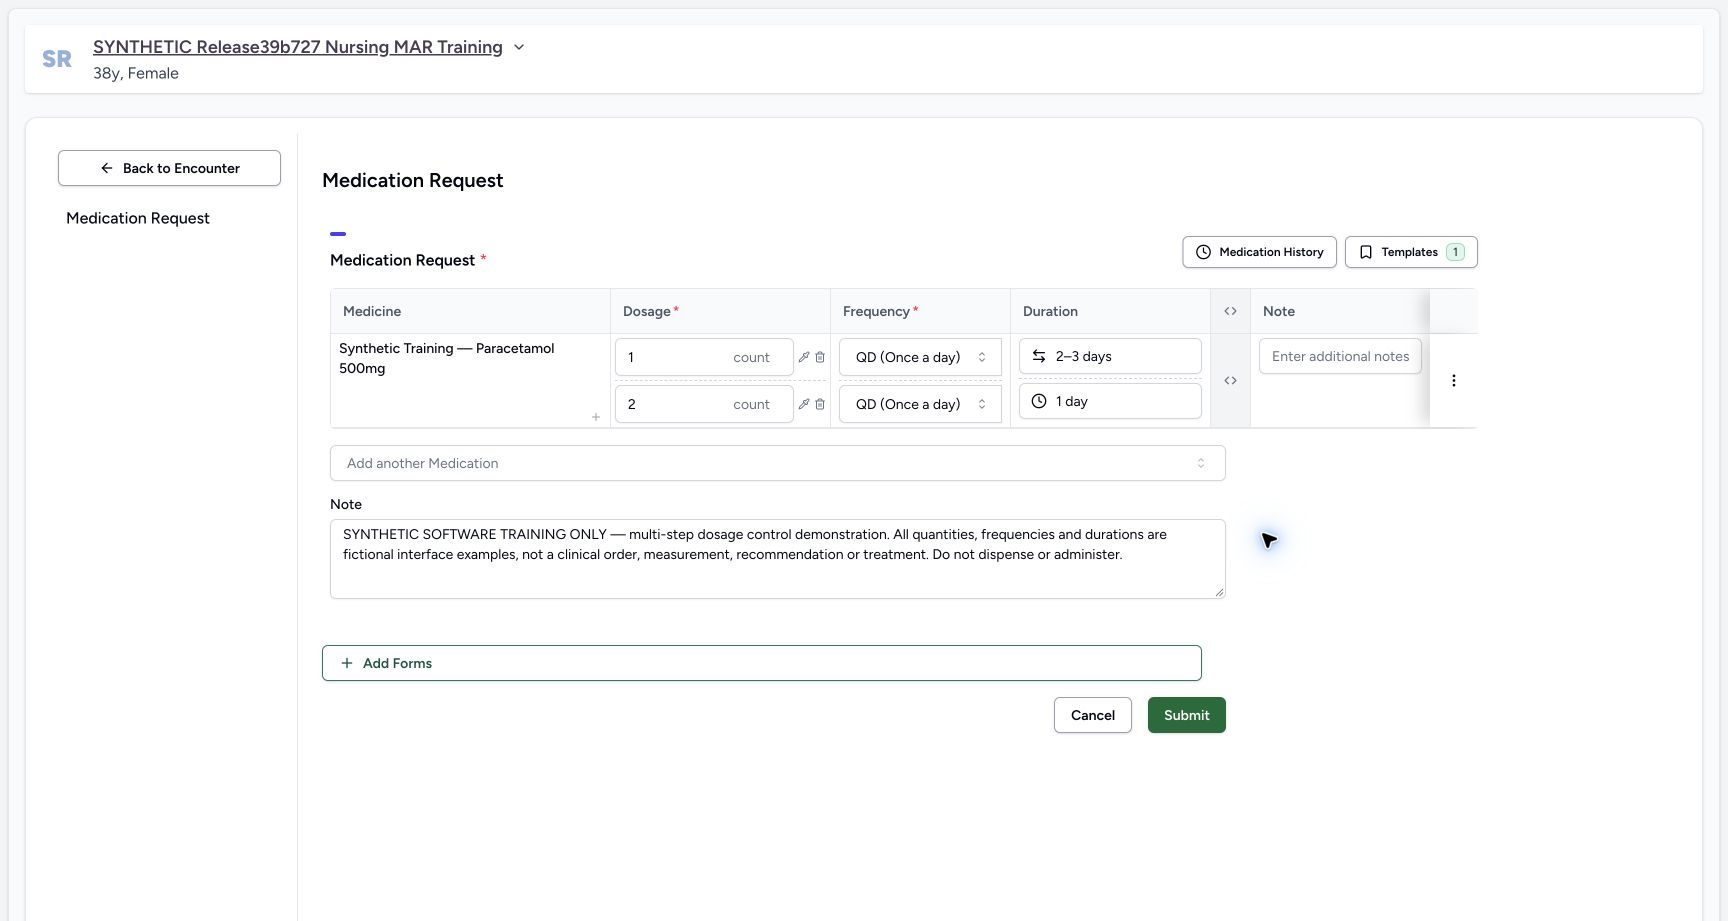The image size is (1728, 921).
Task: Open the Paracetamol row three-dot menu
Action: coord(1454,380)
